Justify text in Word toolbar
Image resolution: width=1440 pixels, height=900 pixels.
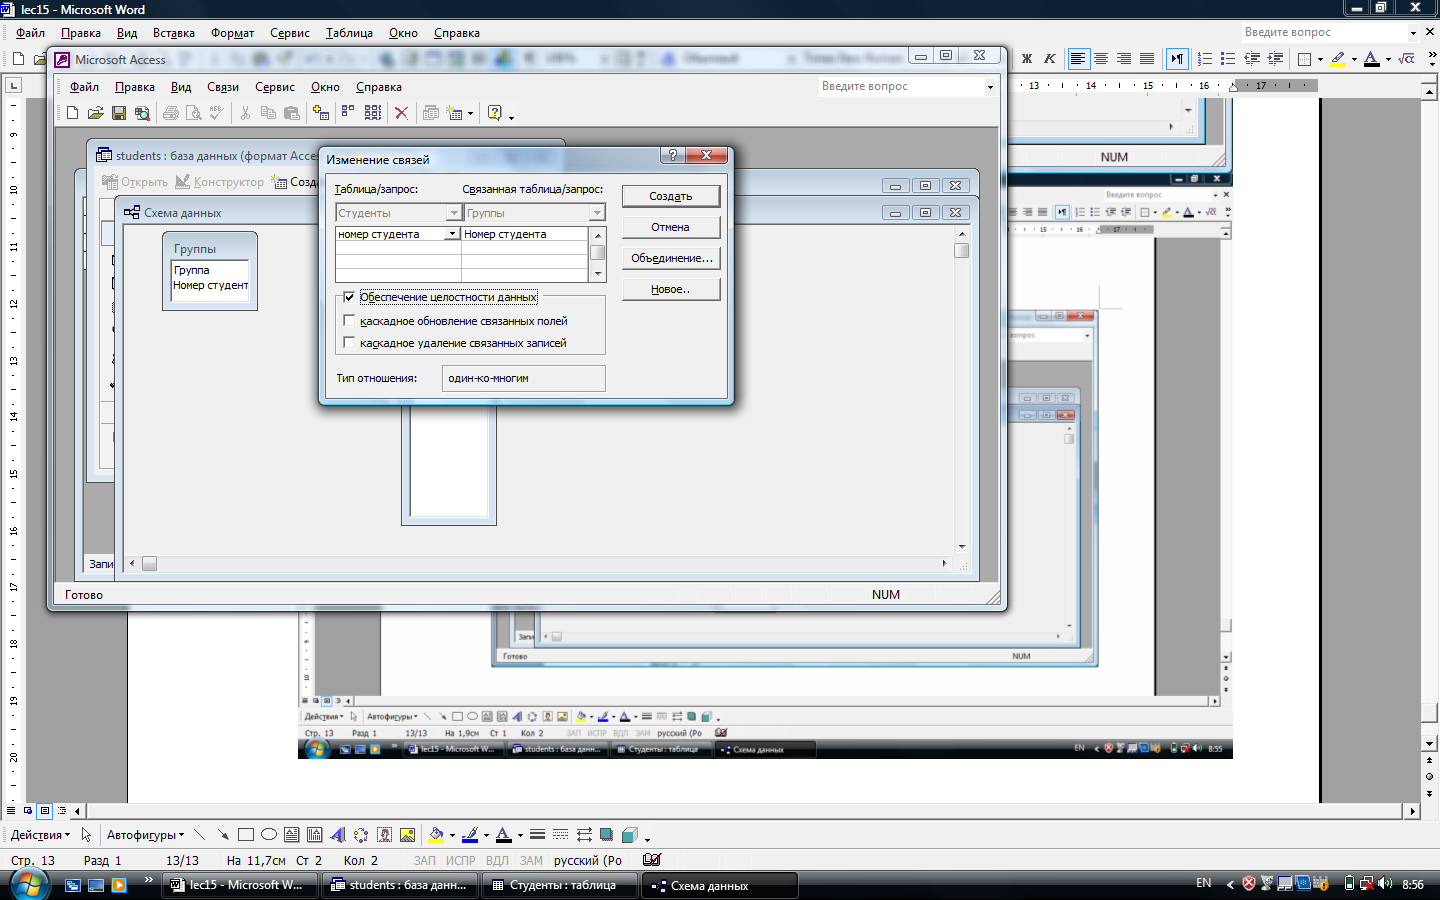pos(1147,59)
